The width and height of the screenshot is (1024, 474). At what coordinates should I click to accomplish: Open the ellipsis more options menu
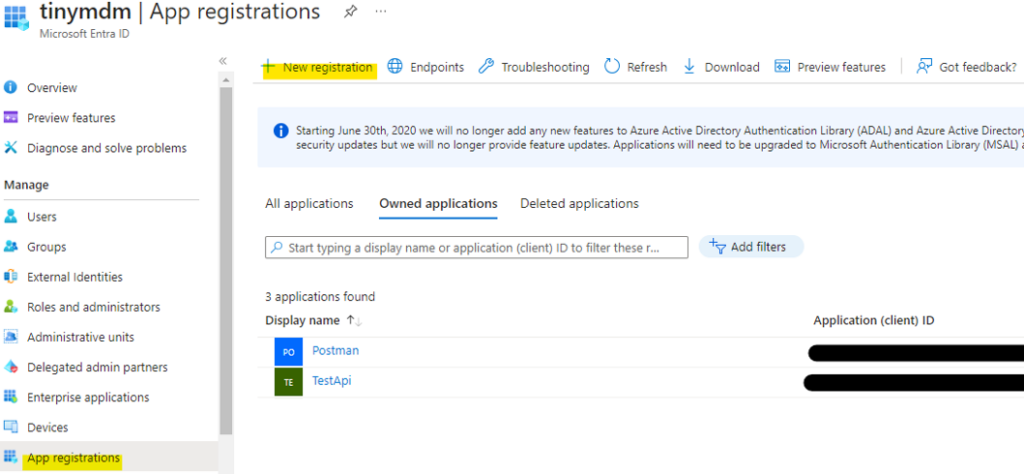coord(381,12)
